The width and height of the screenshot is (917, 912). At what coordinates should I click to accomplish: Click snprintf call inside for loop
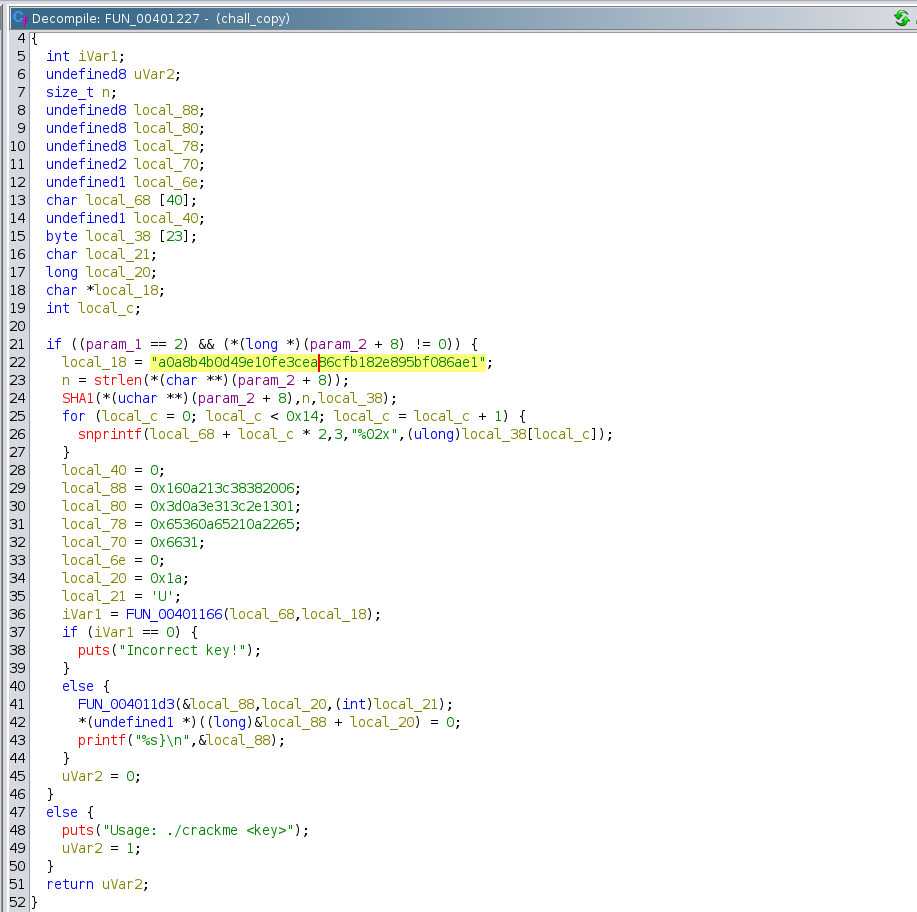coord(110,434)
